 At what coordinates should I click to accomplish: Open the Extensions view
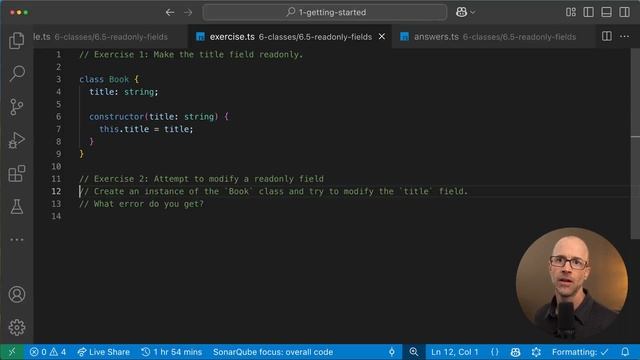tap(17, 173)
